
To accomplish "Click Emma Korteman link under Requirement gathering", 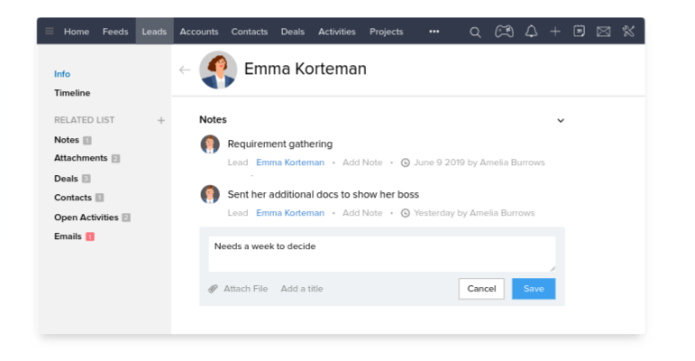I will click(x=290, y=163).
